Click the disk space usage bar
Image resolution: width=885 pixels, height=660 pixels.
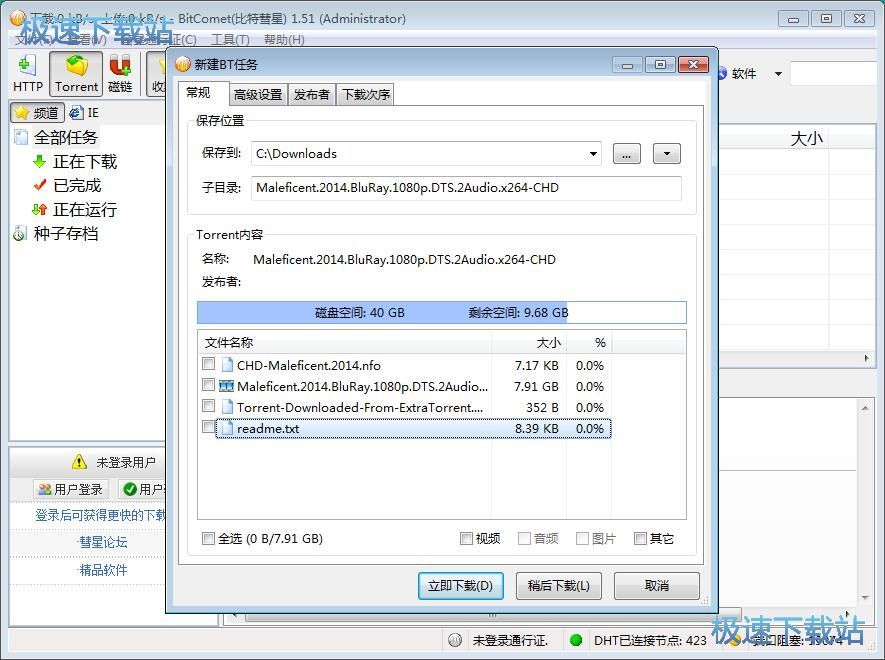[442, 312]
